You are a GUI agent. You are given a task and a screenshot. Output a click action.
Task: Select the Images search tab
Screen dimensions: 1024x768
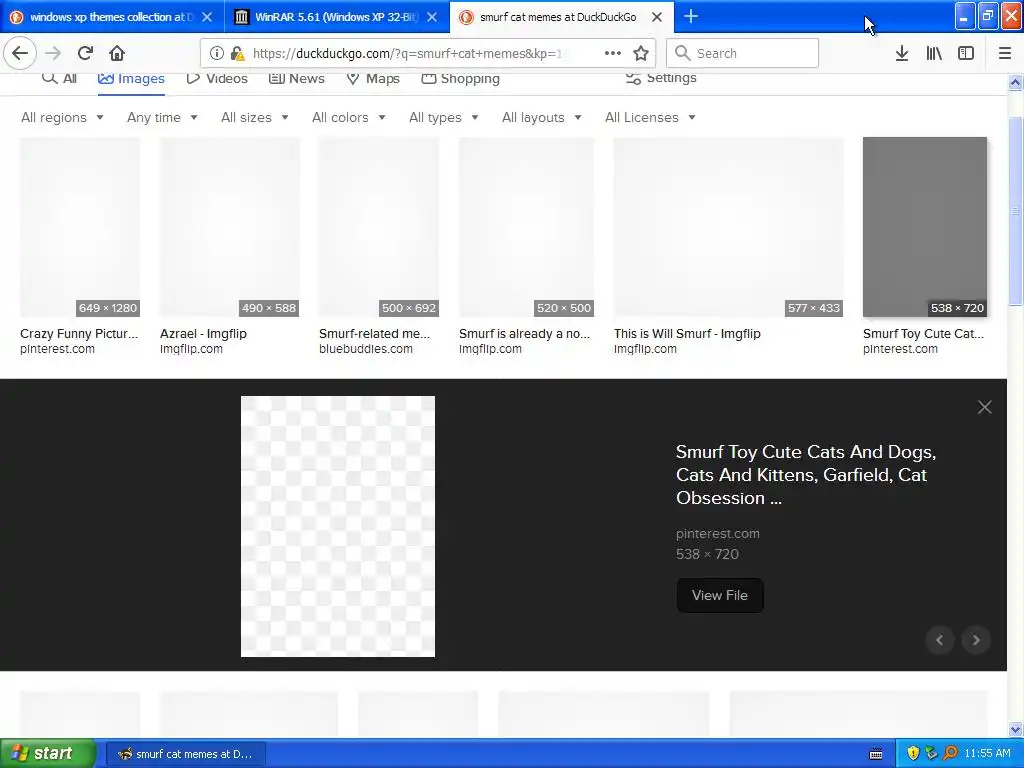click(131, 78)
